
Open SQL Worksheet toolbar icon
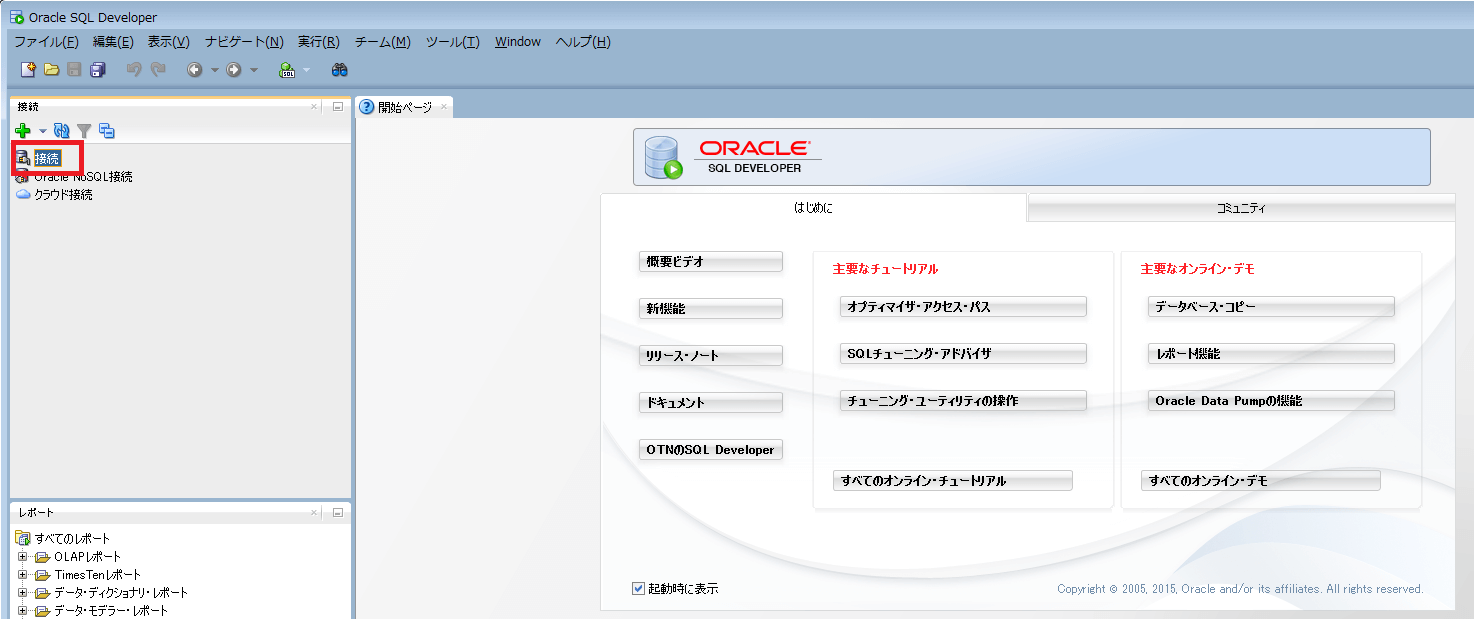pos(287,70)
